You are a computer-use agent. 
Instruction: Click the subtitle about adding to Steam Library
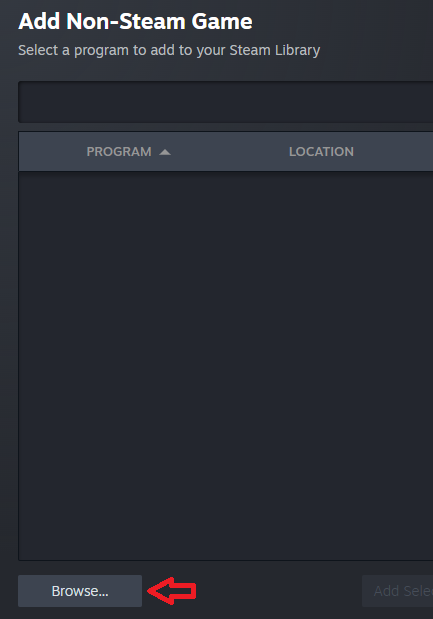169,50
